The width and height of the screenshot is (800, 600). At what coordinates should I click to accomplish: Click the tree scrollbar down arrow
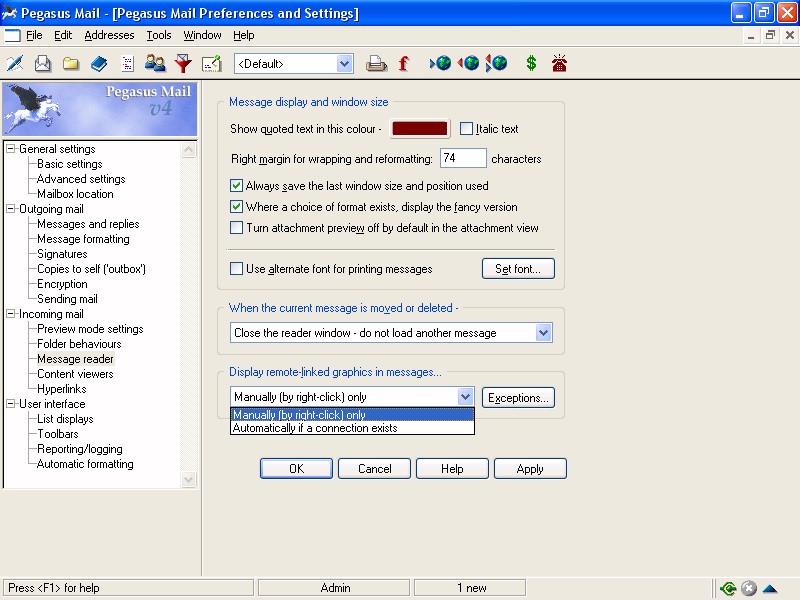189,480
